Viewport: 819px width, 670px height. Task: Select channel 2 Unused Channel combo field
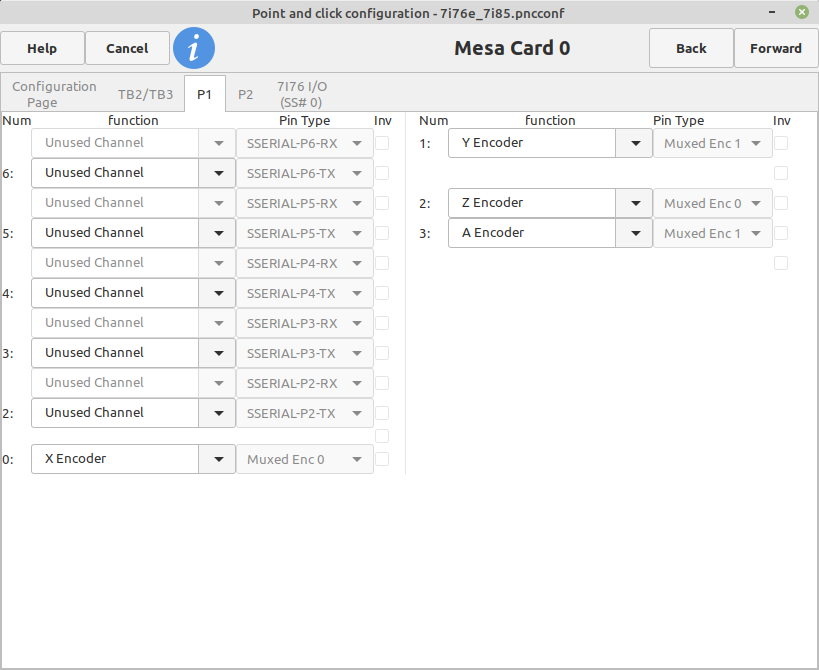(x=133, y=413)
